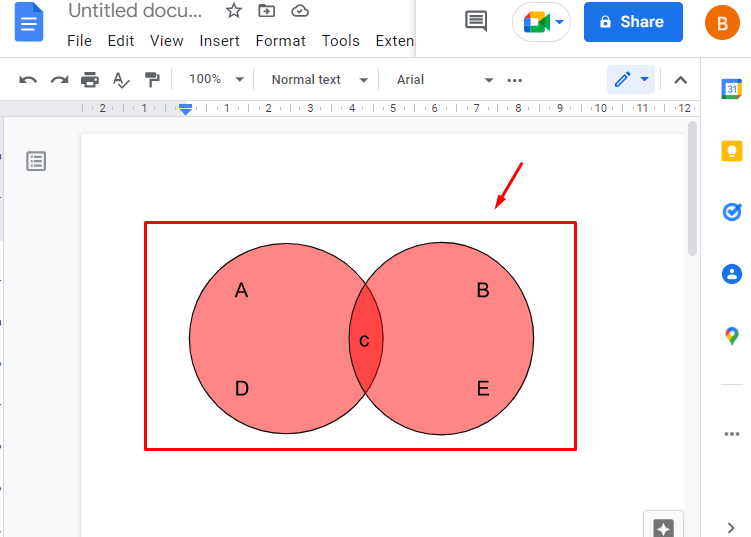This screenshot has width=751, height=537.
Task: Click the Untitled document title
Action: [x=135, y=11]
